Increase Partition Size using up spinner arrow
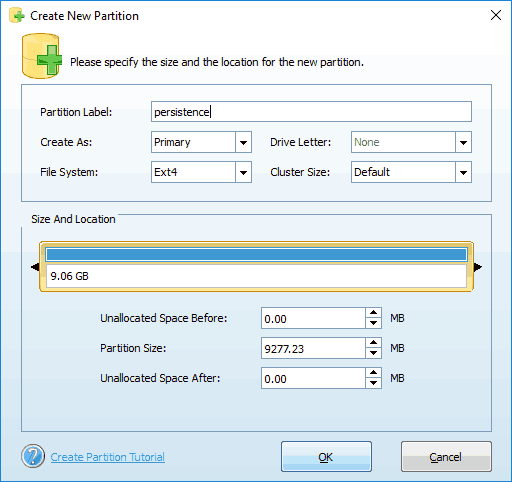Screen dimensions: 512x482 [373, 343]
